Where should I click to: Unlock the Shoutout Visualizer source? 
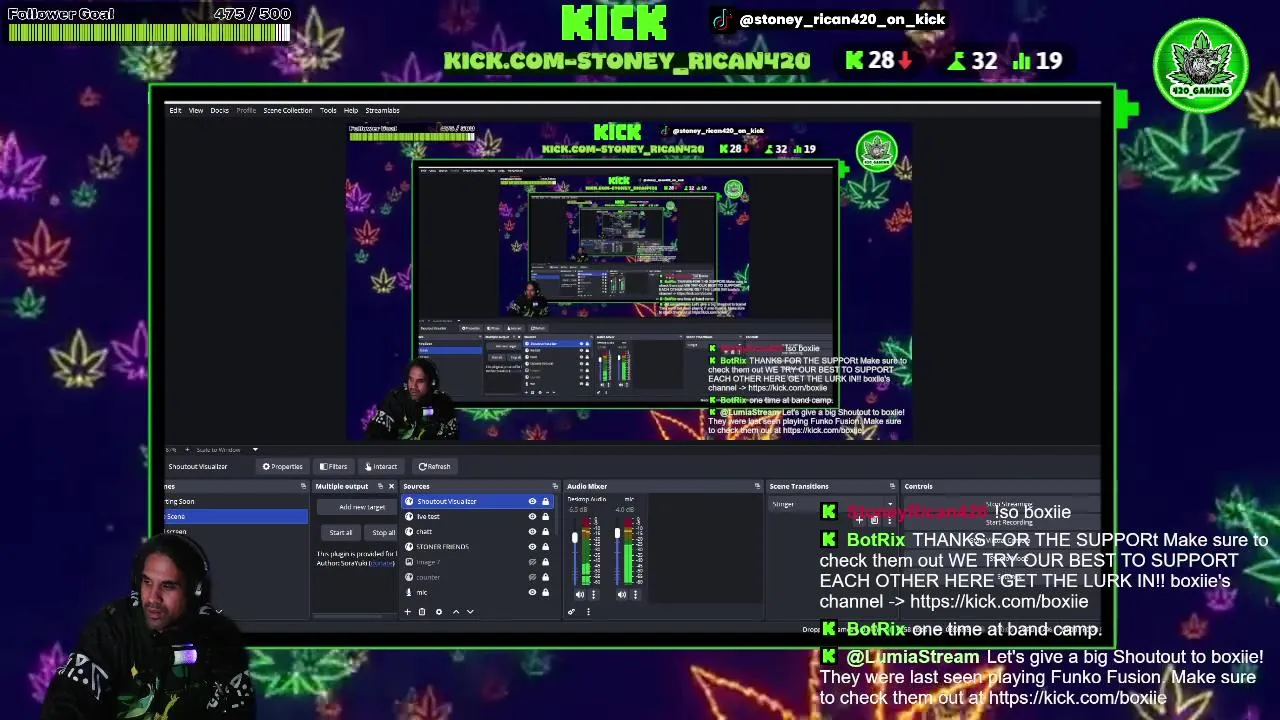pyautogui.click(x=545, y=501)
